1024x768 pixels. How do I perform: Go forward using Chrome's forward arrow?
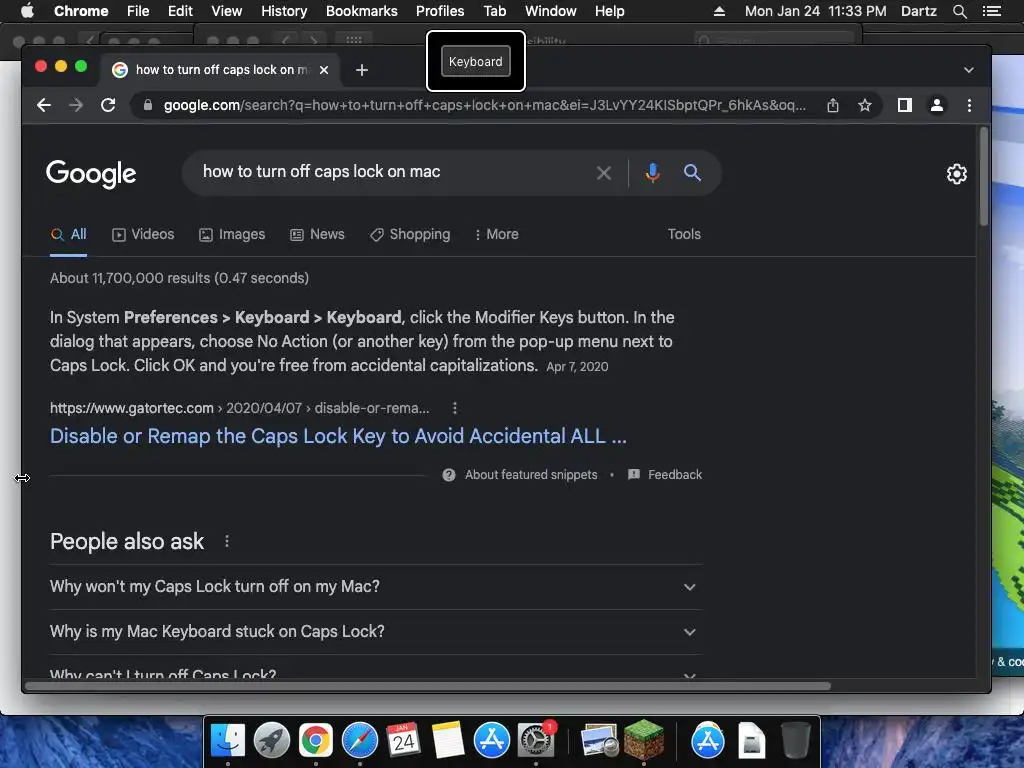[76, 105]
